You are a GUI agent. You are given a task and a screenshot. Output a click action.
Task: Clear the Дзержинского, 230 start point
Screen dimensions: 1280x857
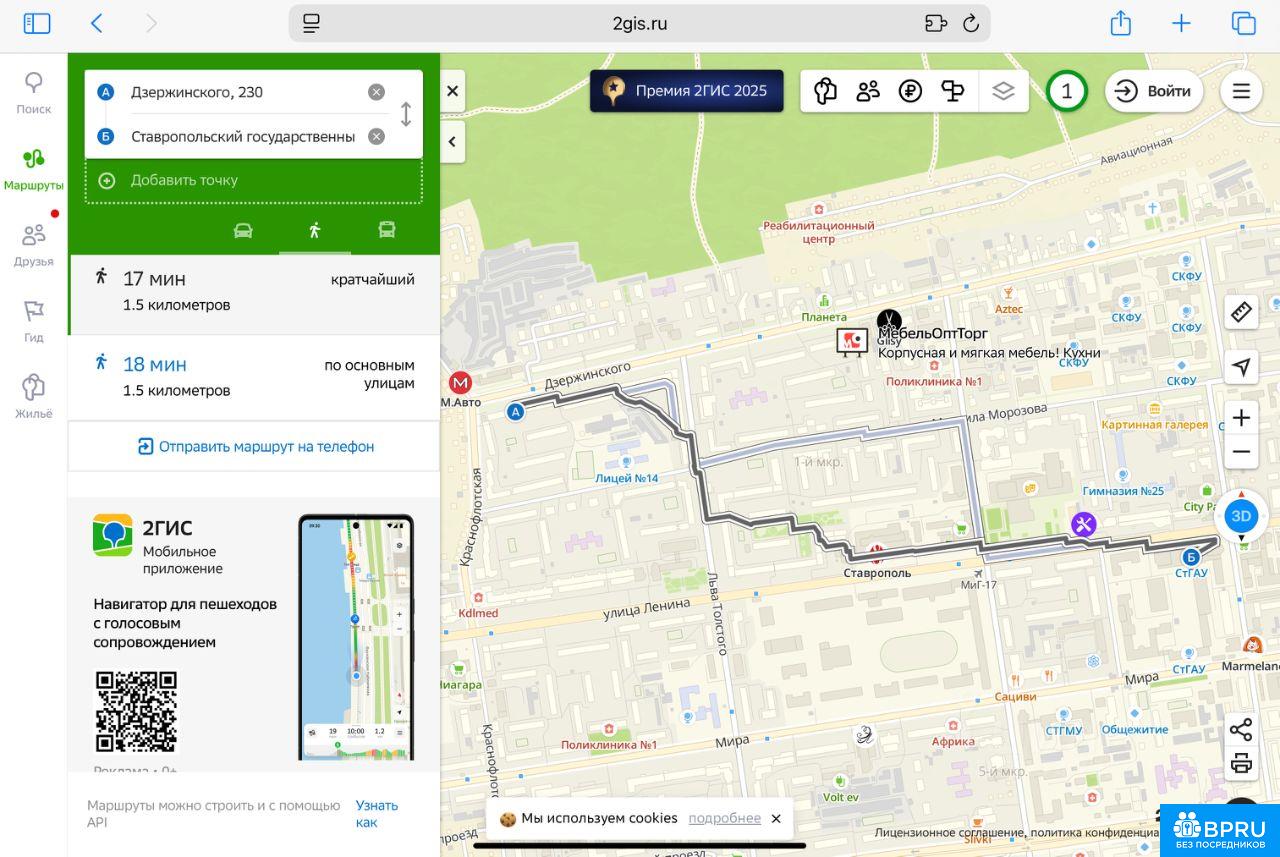pos(376,92)
